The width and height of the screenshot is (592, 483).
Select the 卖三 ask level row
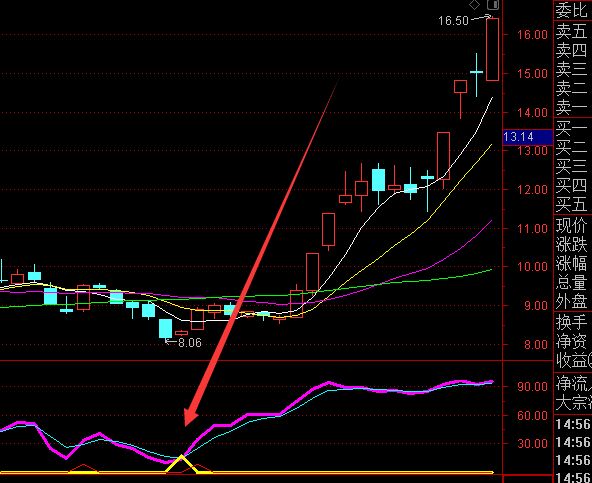[573, 70]
